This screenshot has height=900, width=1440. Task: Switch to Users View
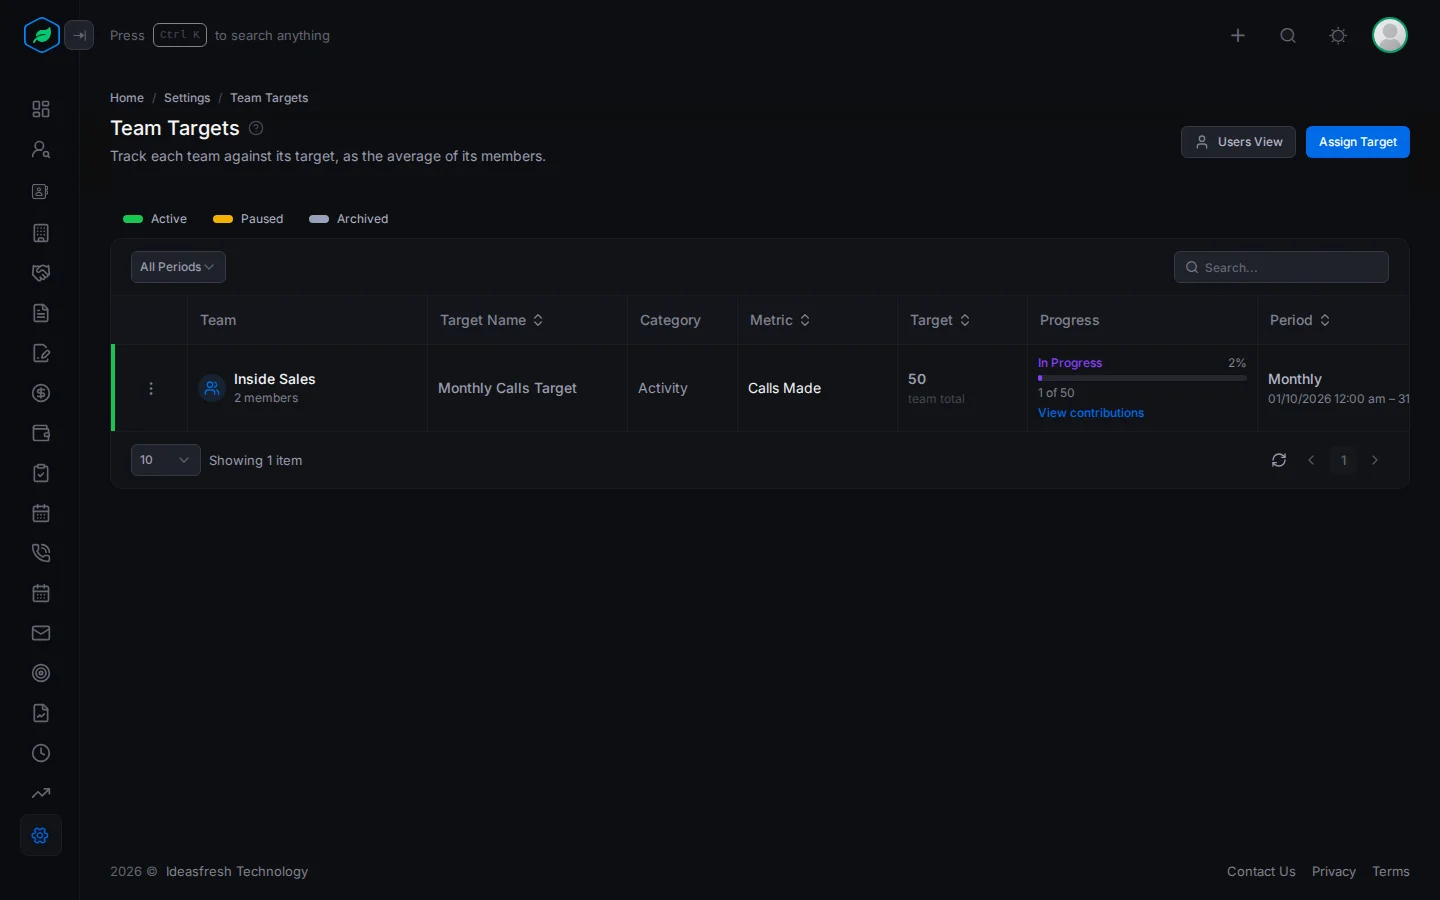(1238, 142)
